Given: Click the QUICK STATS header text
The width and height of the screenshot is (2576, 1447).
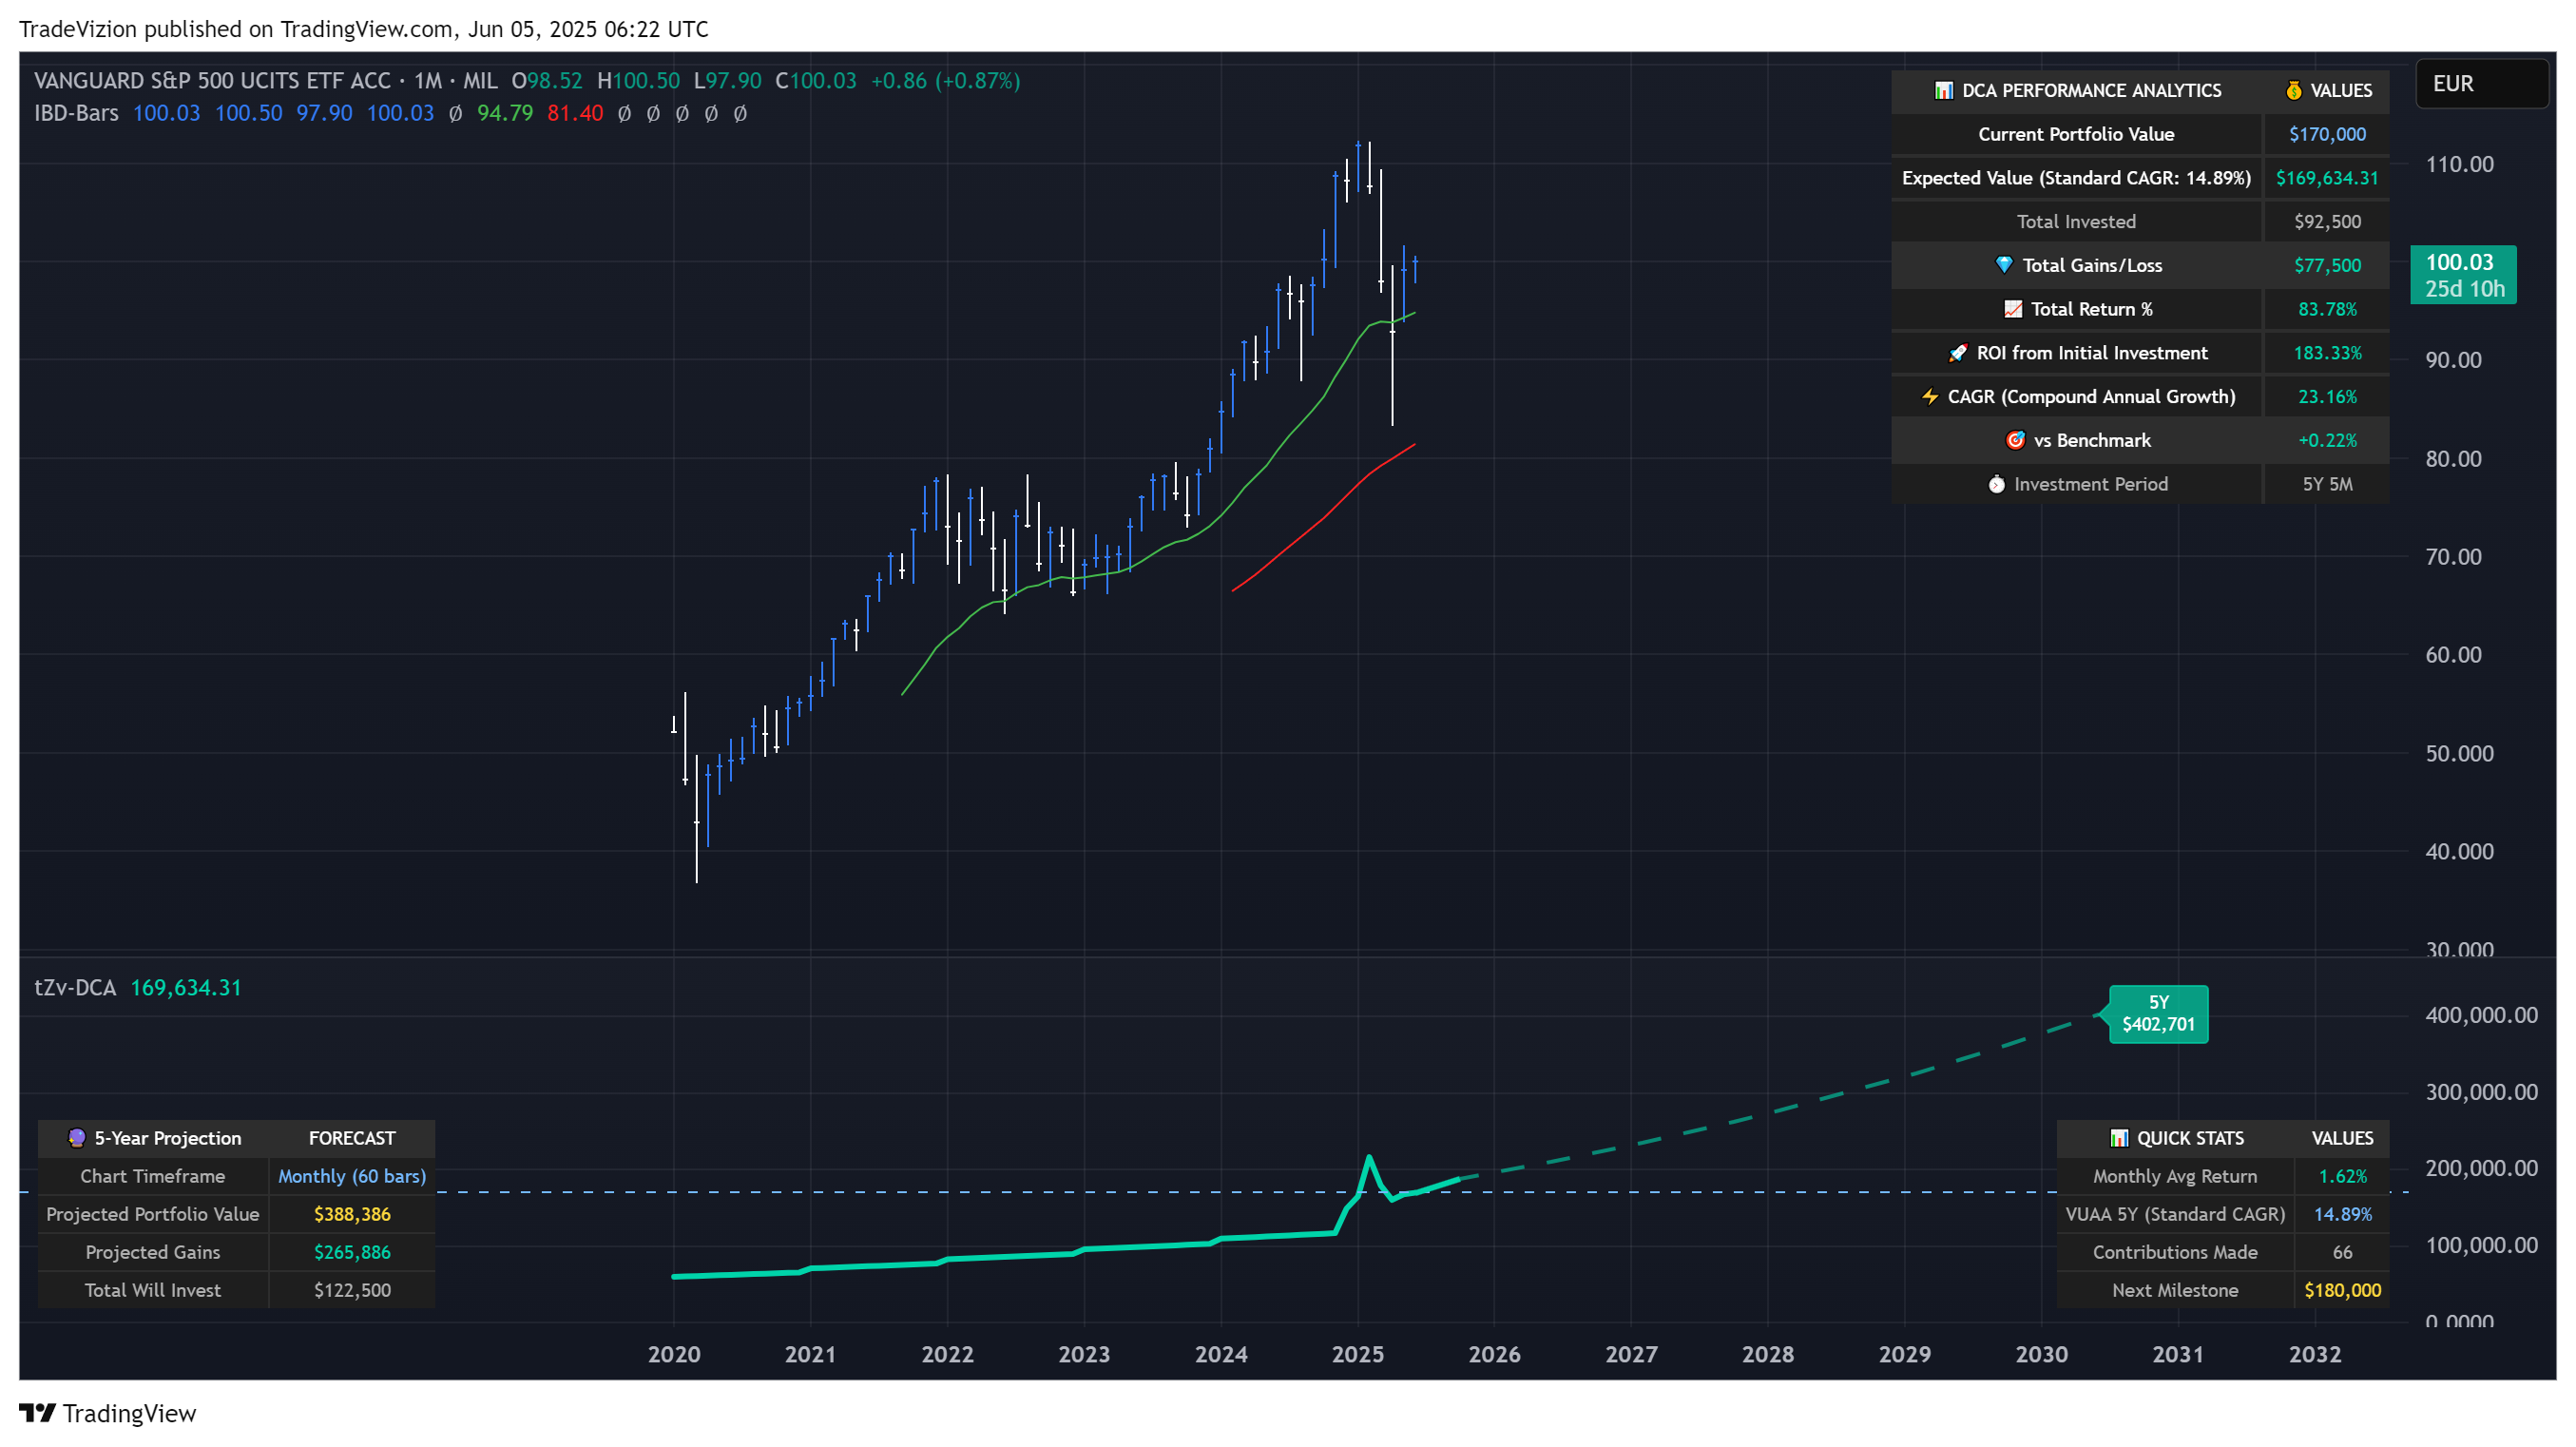Looking at the screenshot, I should pos(2190,1138).
